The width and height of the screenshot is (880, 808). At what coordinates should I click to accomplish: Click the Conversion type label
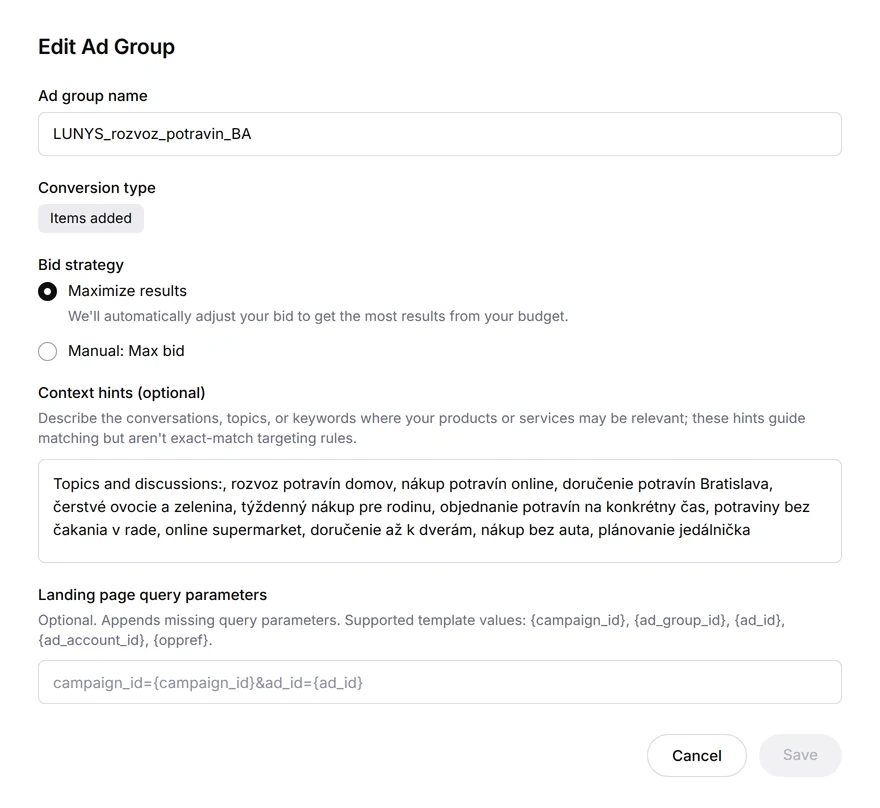click(97, 188)
